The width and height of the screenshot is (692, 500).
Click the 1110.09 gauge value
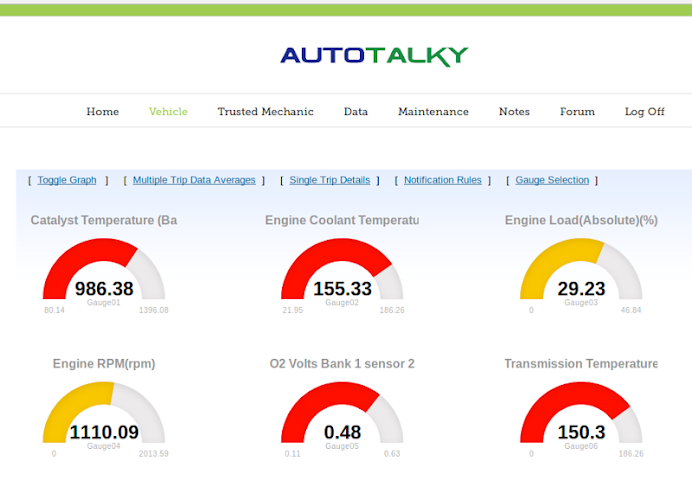[x=104, y=432]
